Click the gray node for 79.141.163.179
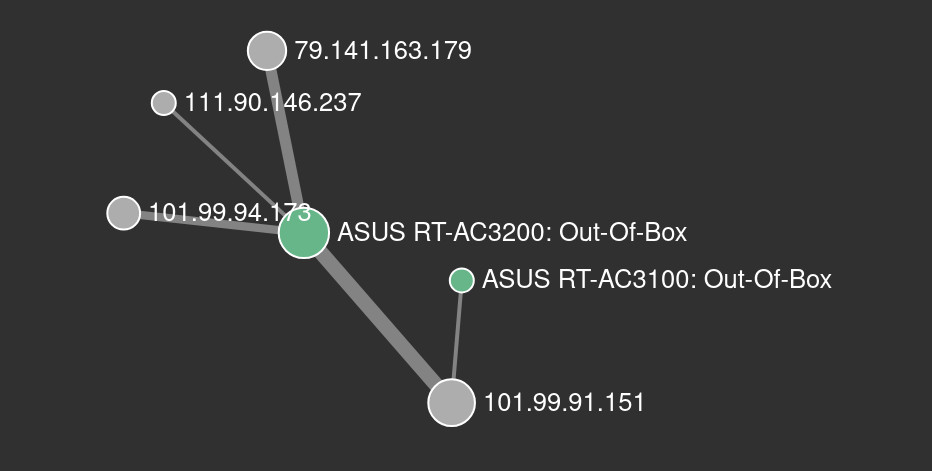The height and width of the screenshot is (471, 932). [x=267, y=51]
